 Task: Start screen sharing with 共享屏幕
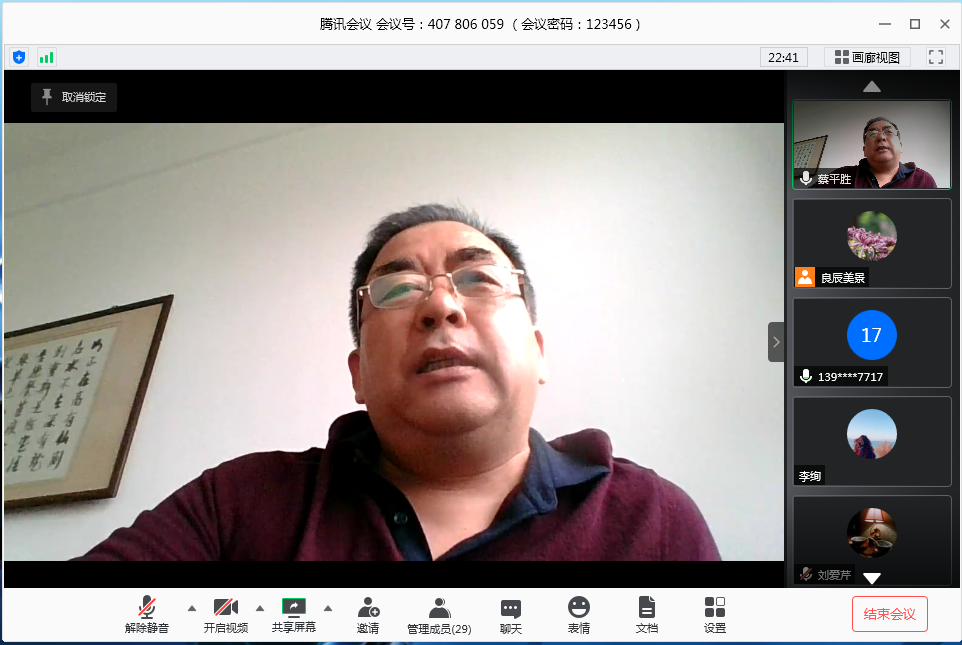[294, 614]
